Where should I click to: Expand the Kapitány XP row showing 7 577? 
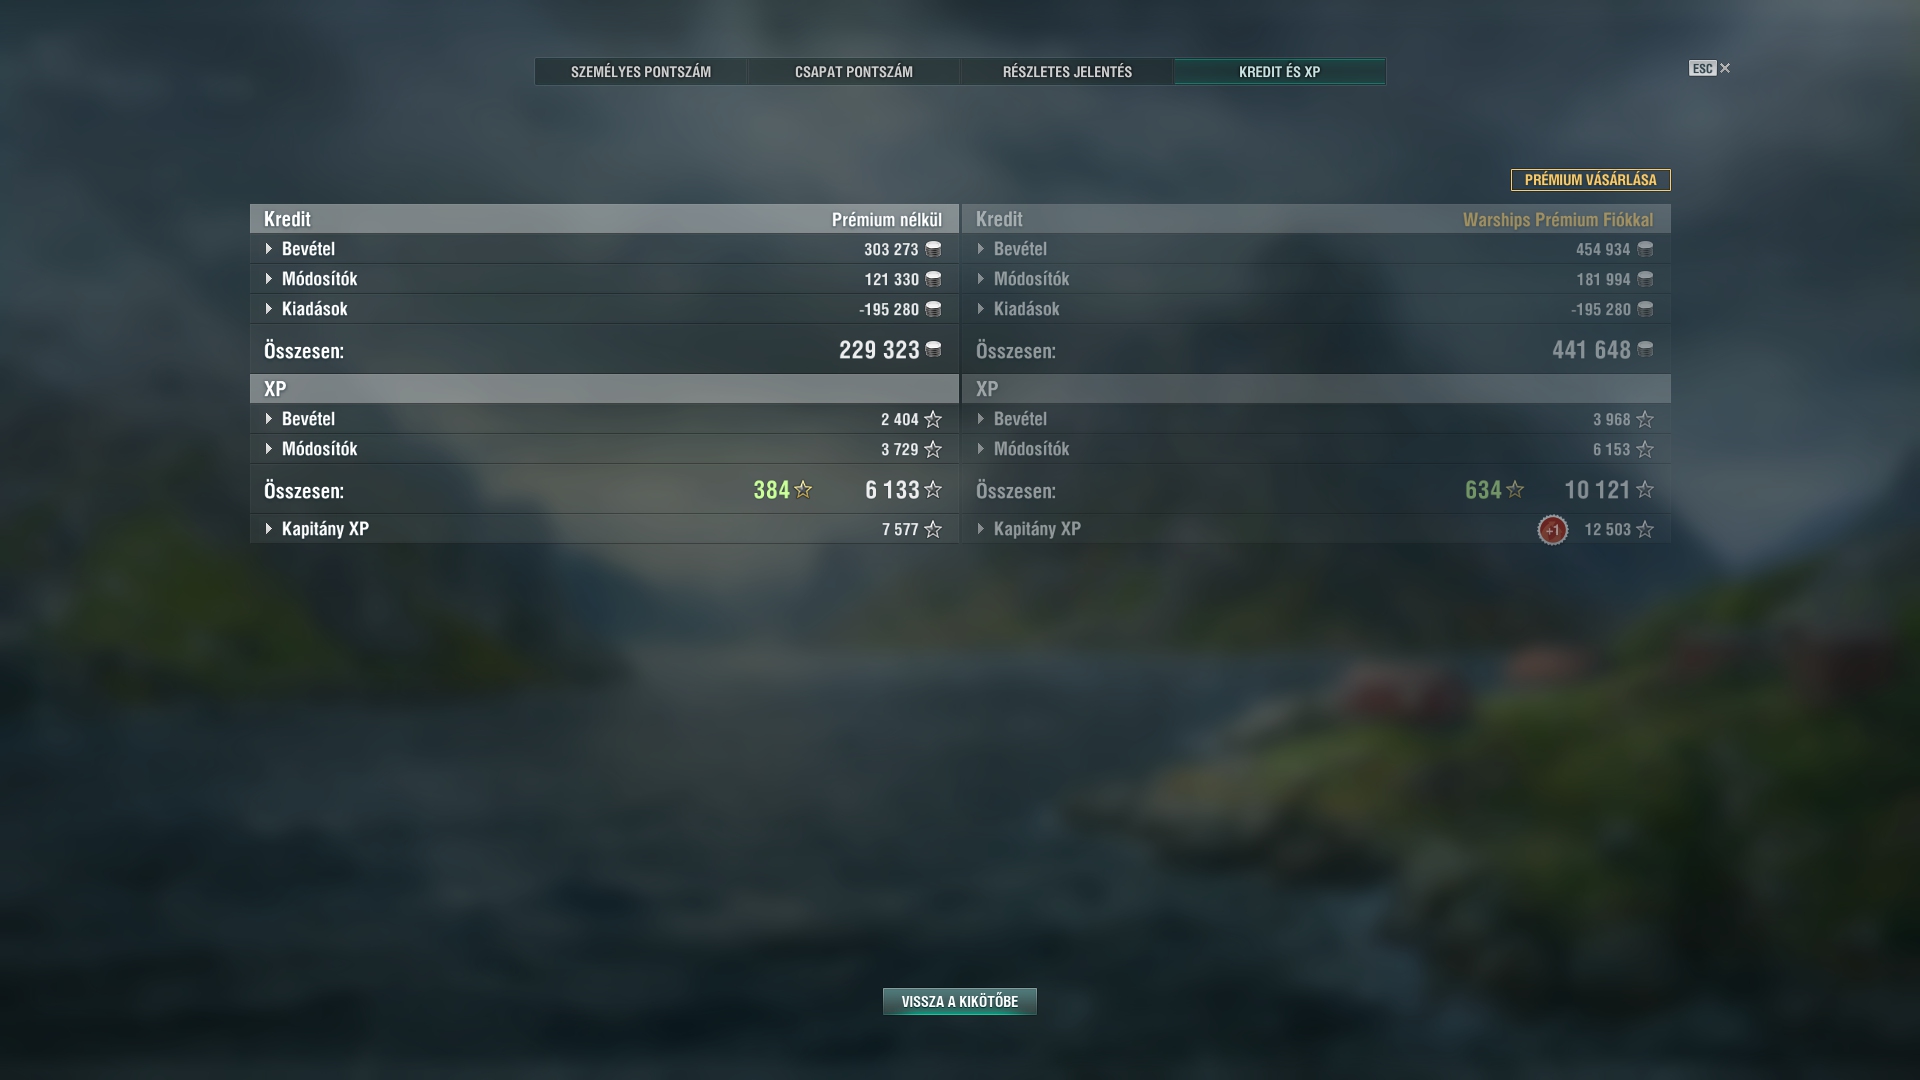click(x=604, y=529)
